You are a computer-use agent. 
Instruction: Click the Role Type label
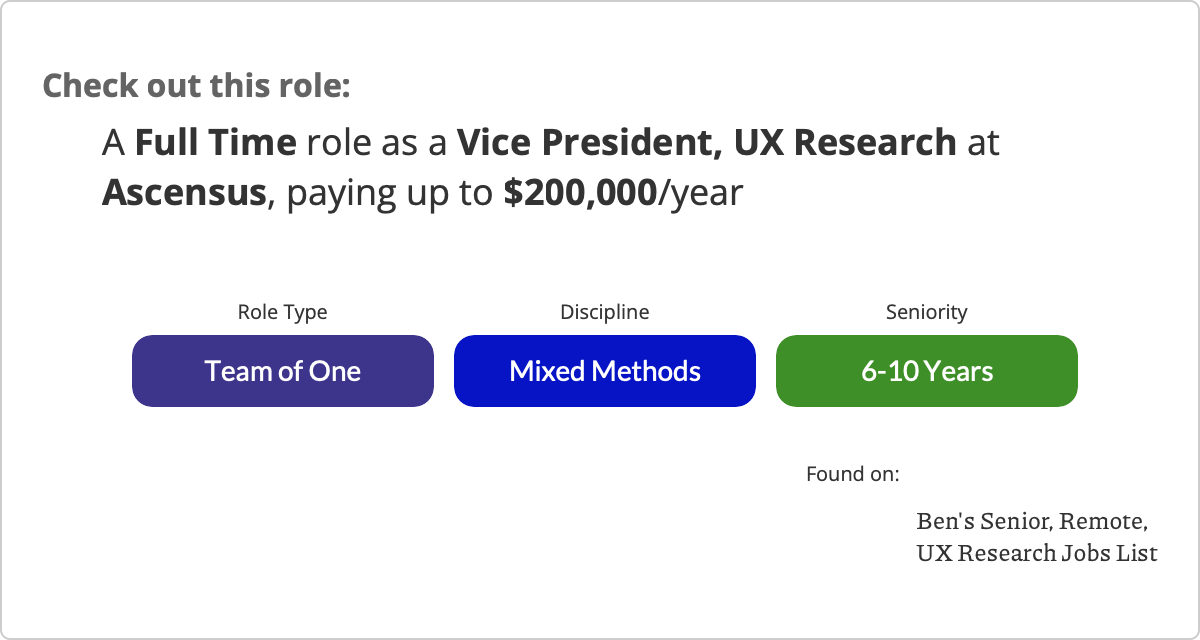pyautogui.click(x=282, y=312)
